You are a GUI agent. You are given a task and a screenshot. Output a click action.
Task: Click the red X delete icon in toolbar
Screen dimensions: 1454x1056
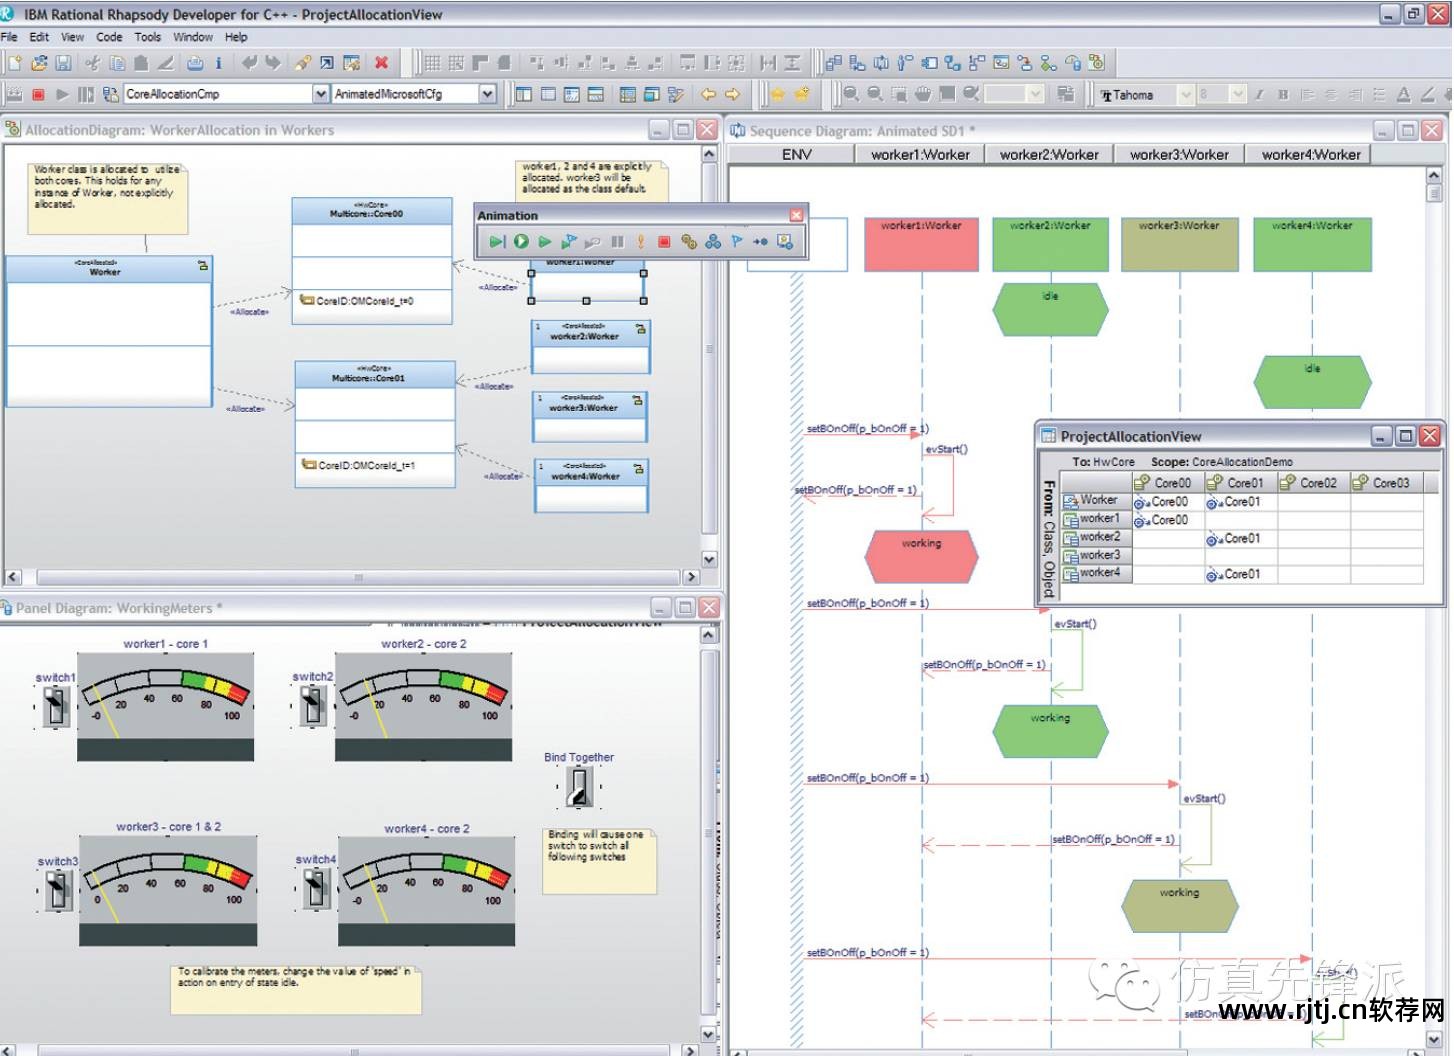click(381, 63)
